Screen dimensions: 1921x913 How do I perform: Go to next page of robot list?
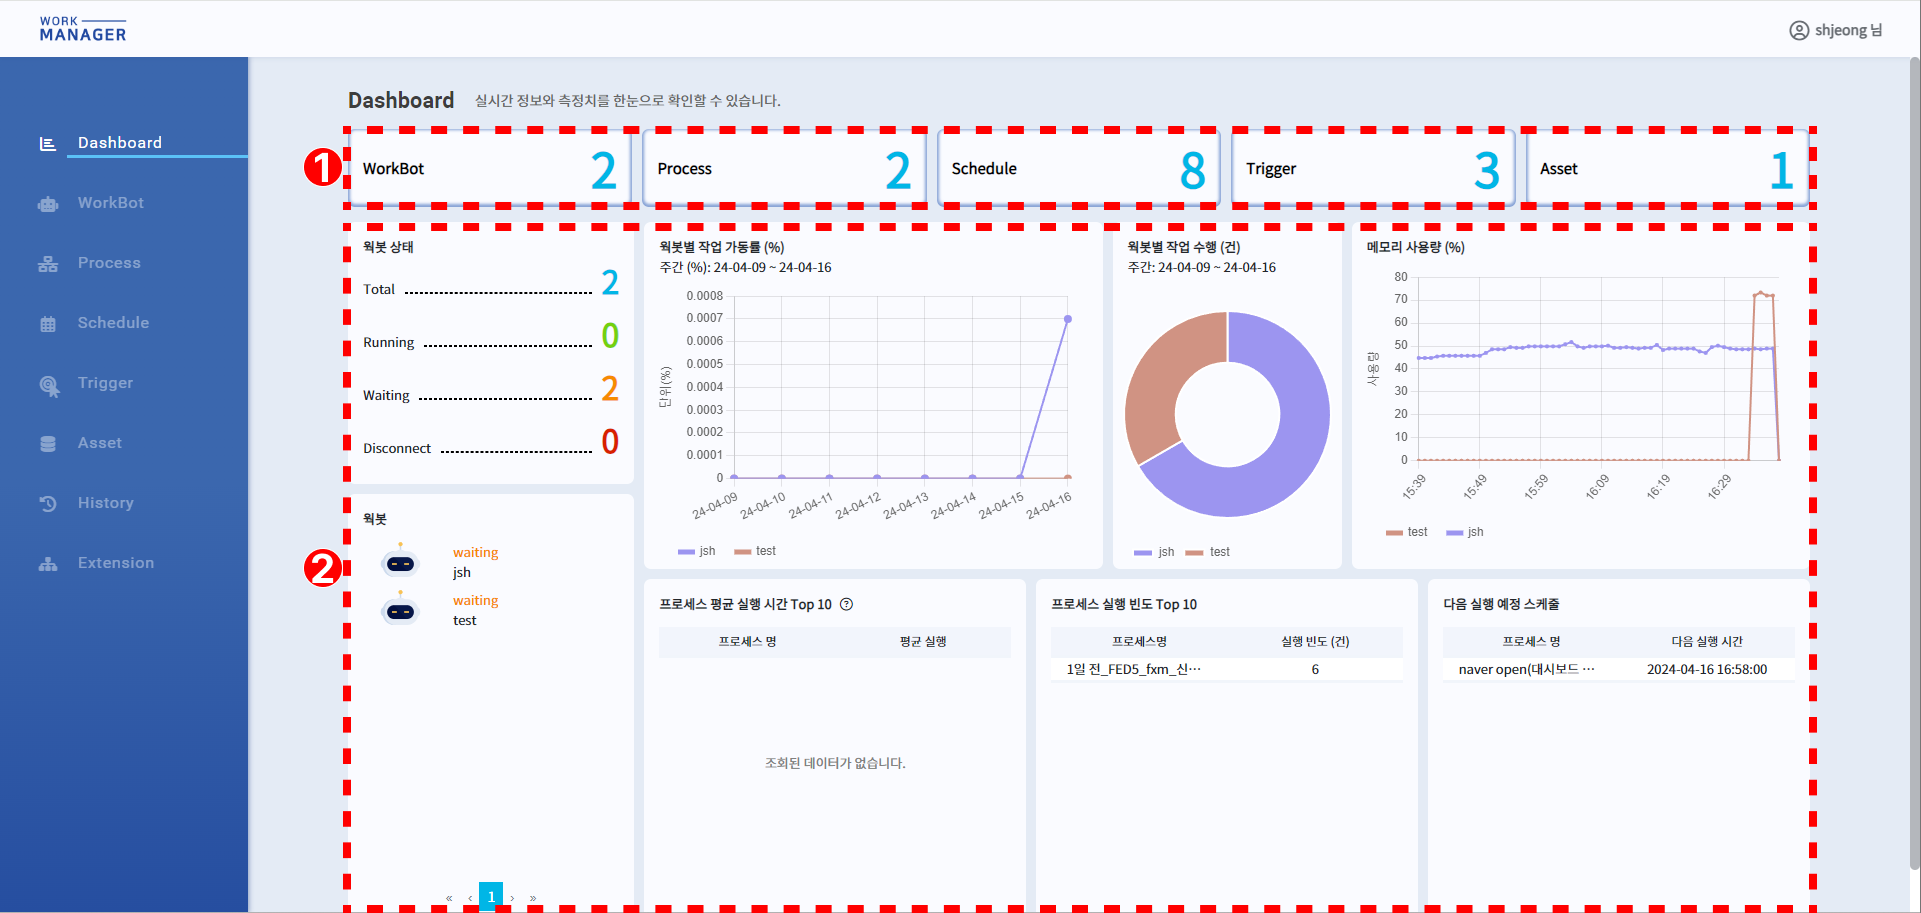click(x=512, y=898)
